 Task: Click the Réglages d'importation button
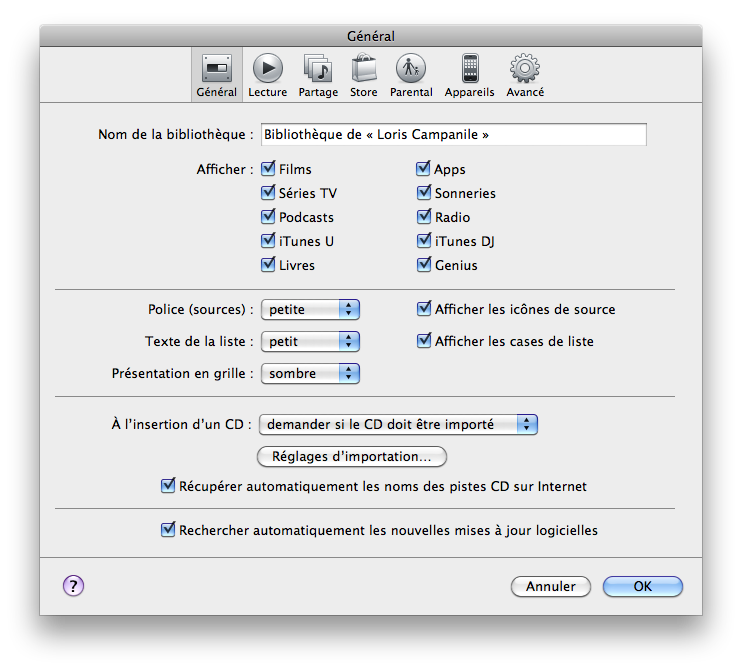tap(352, 456)
